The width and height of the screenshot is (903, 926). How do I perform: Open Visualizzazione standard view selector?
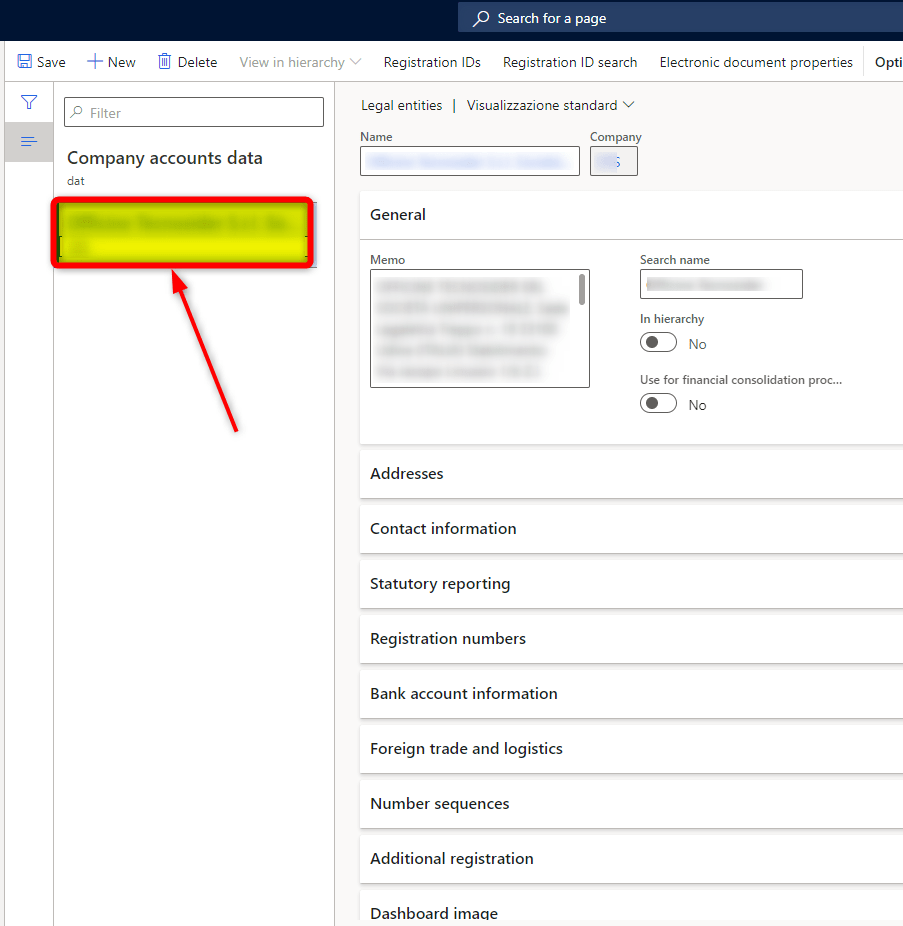pos(550,105)
